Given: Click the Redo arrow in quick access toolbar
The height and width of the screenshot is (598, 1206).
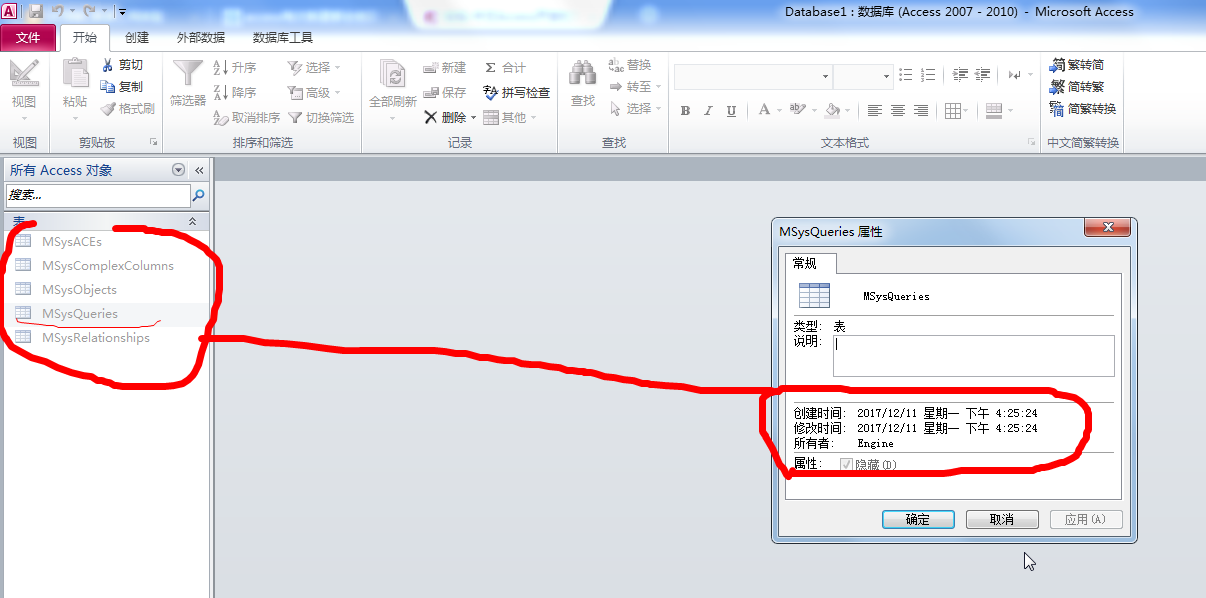Looking at the screenshot, I should pyautogui.click(x=89, y=11).
